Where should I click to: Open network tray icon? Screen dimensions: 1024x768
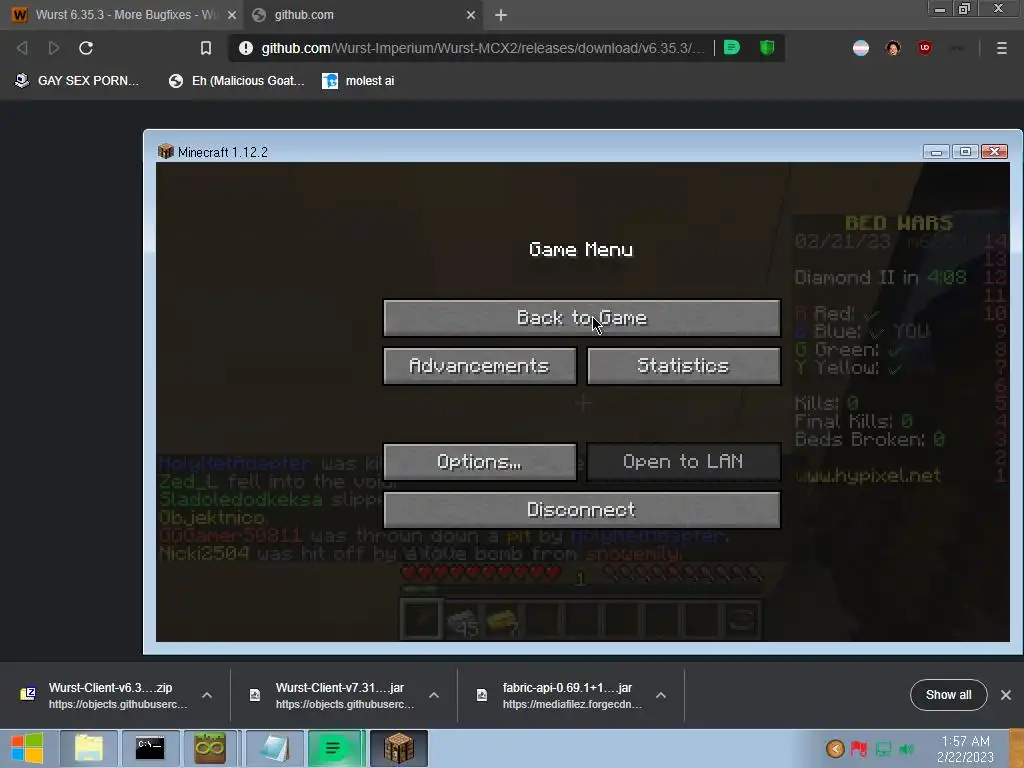click(884, 748)
